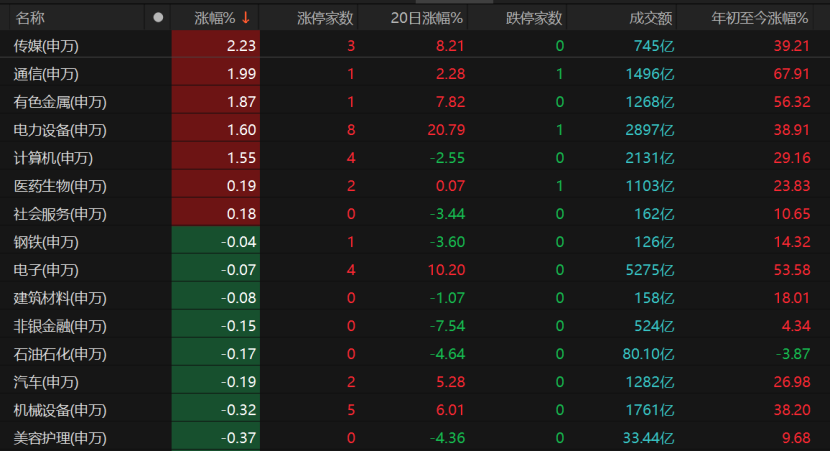Open the 通信(申万) sector row

415,74
